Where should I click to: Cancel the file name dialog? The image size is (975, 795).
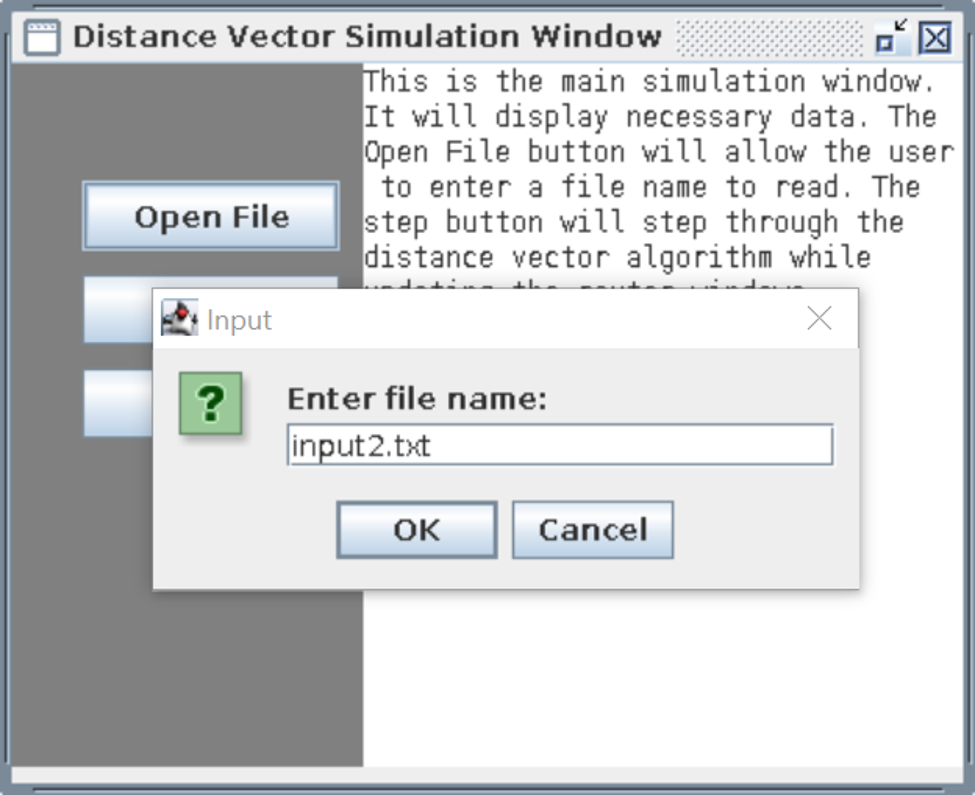tap(592, 530)
